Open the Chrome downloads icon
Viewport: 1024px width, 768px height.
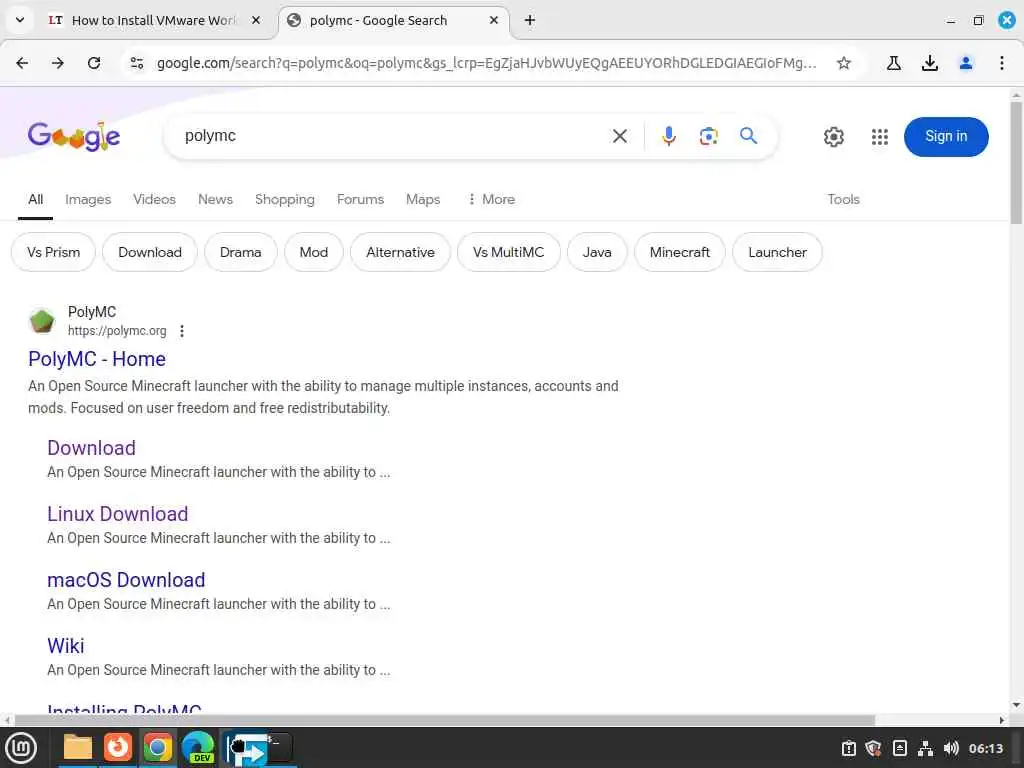coord(930,63)
